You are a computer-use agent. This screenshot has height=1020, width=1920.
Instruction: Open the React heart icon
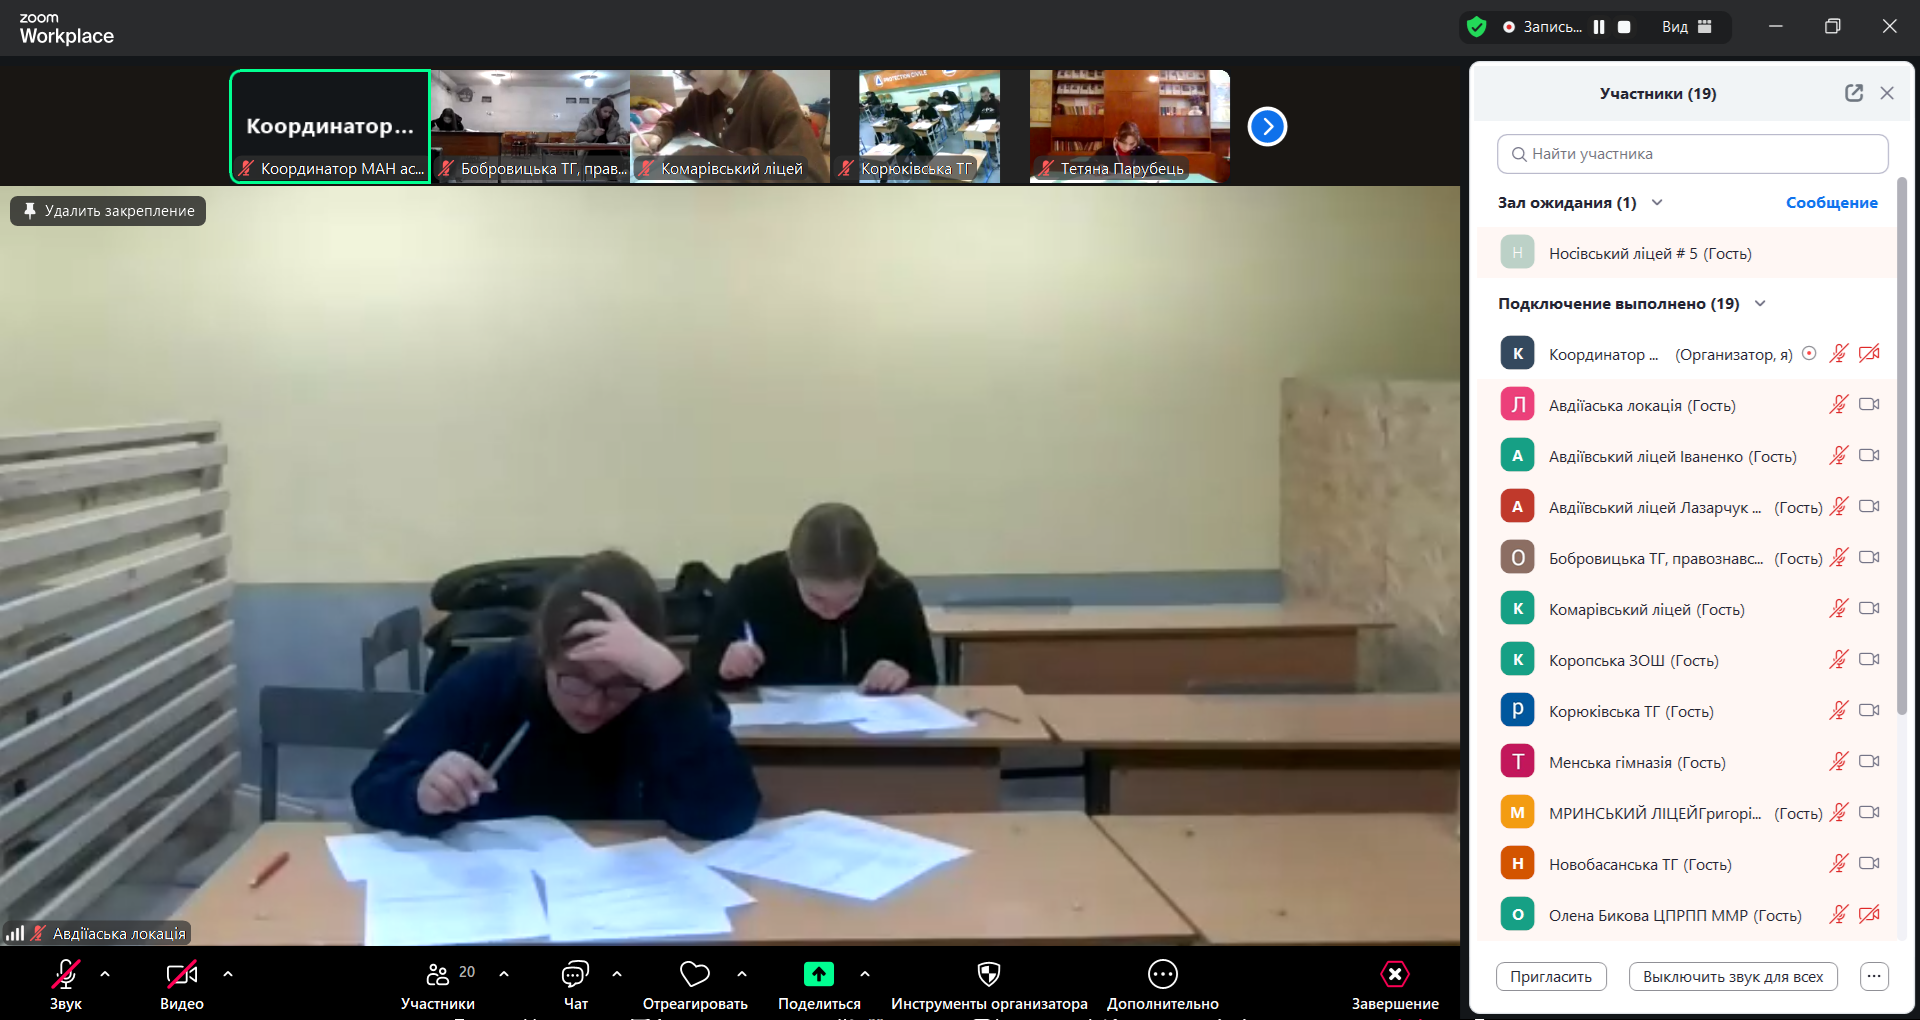click(x=694, y=974)
